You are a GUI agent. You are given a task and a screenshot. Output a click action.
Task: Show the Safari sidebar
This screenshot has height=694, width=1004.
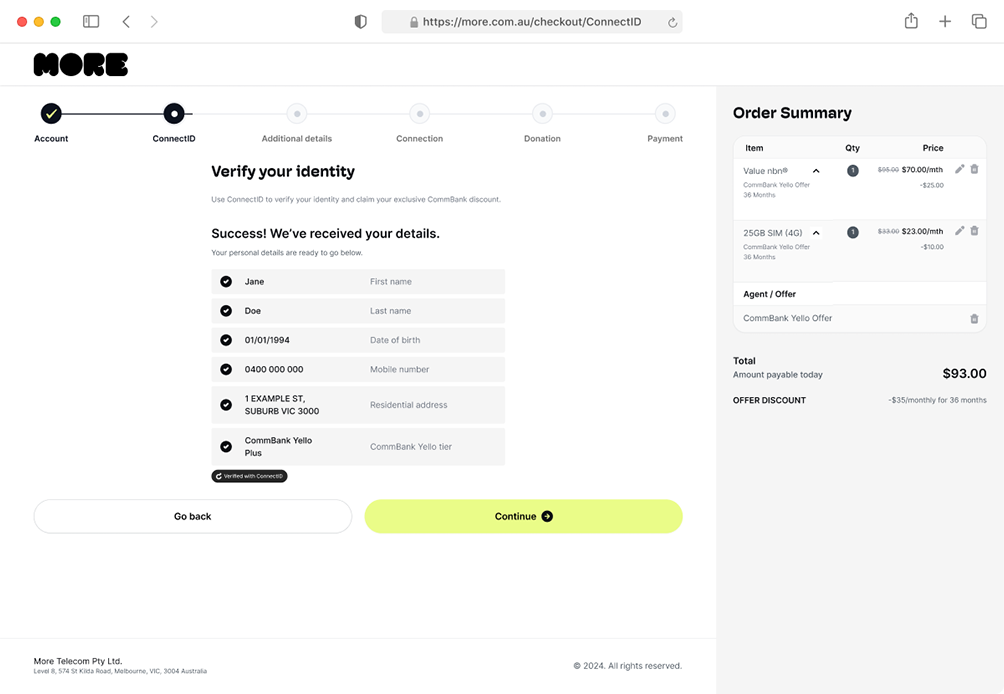[91, 21]
